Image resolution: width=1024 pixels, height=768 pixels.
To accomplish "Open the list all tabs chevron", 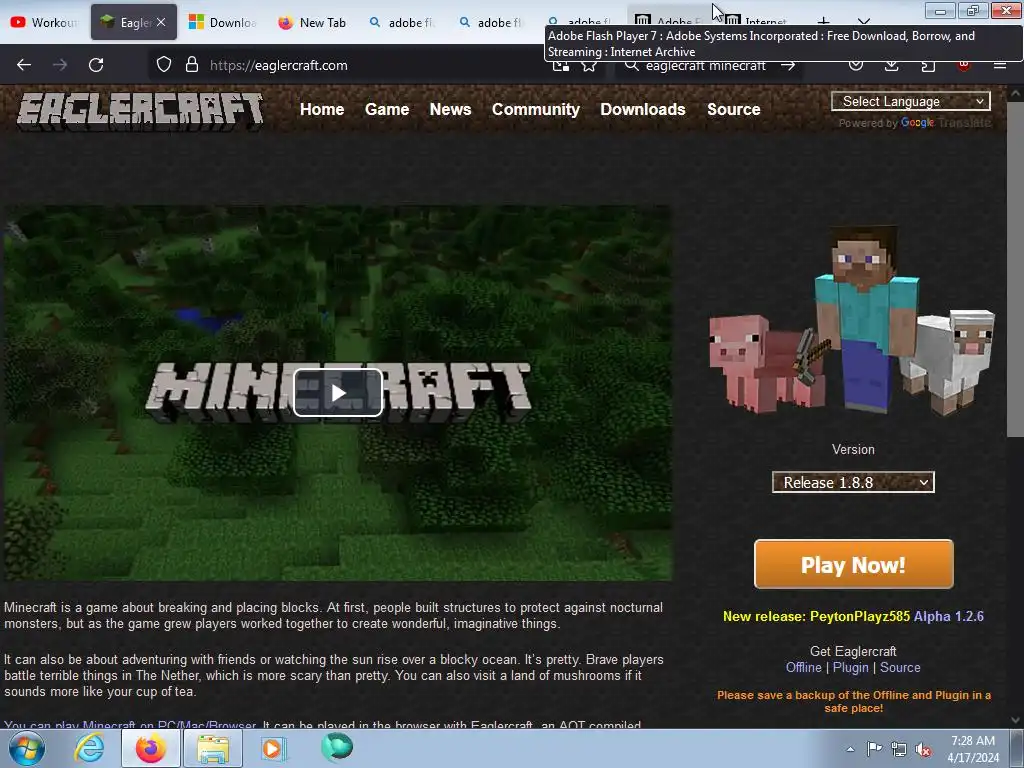I will coord(863,22).
